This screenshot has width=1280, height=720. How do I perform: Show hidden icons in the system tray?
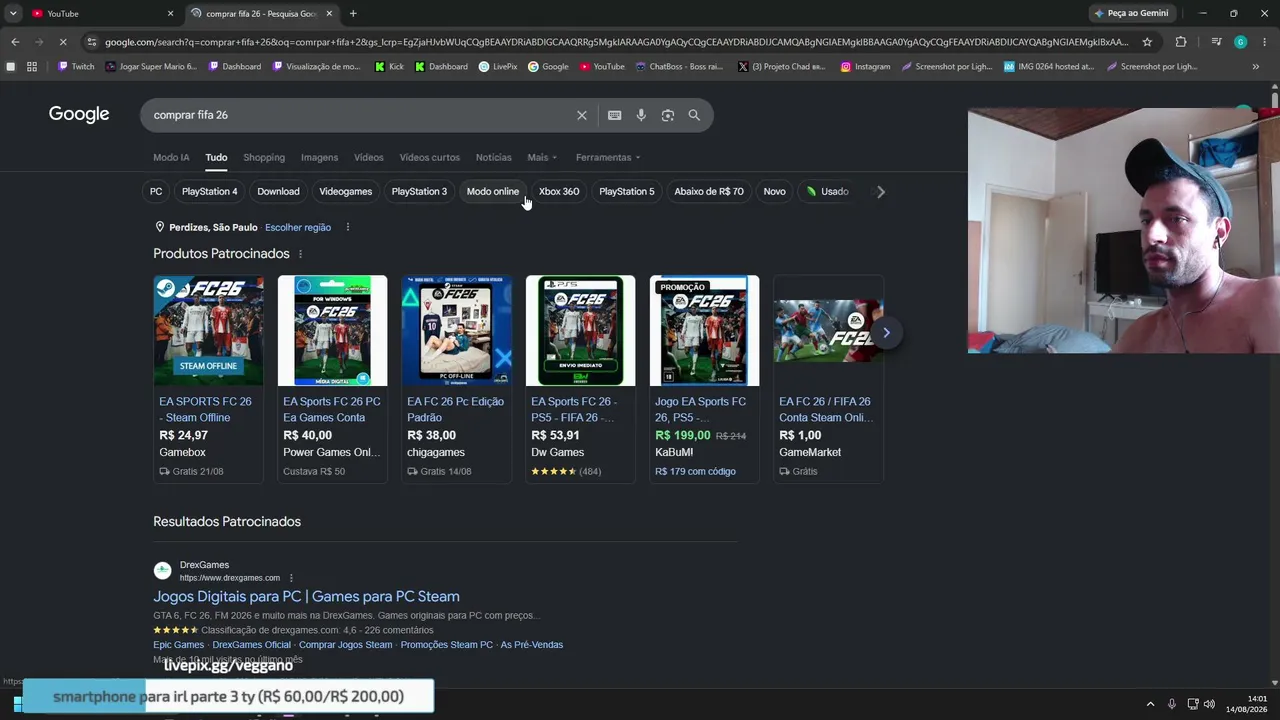coord(1150,703)
